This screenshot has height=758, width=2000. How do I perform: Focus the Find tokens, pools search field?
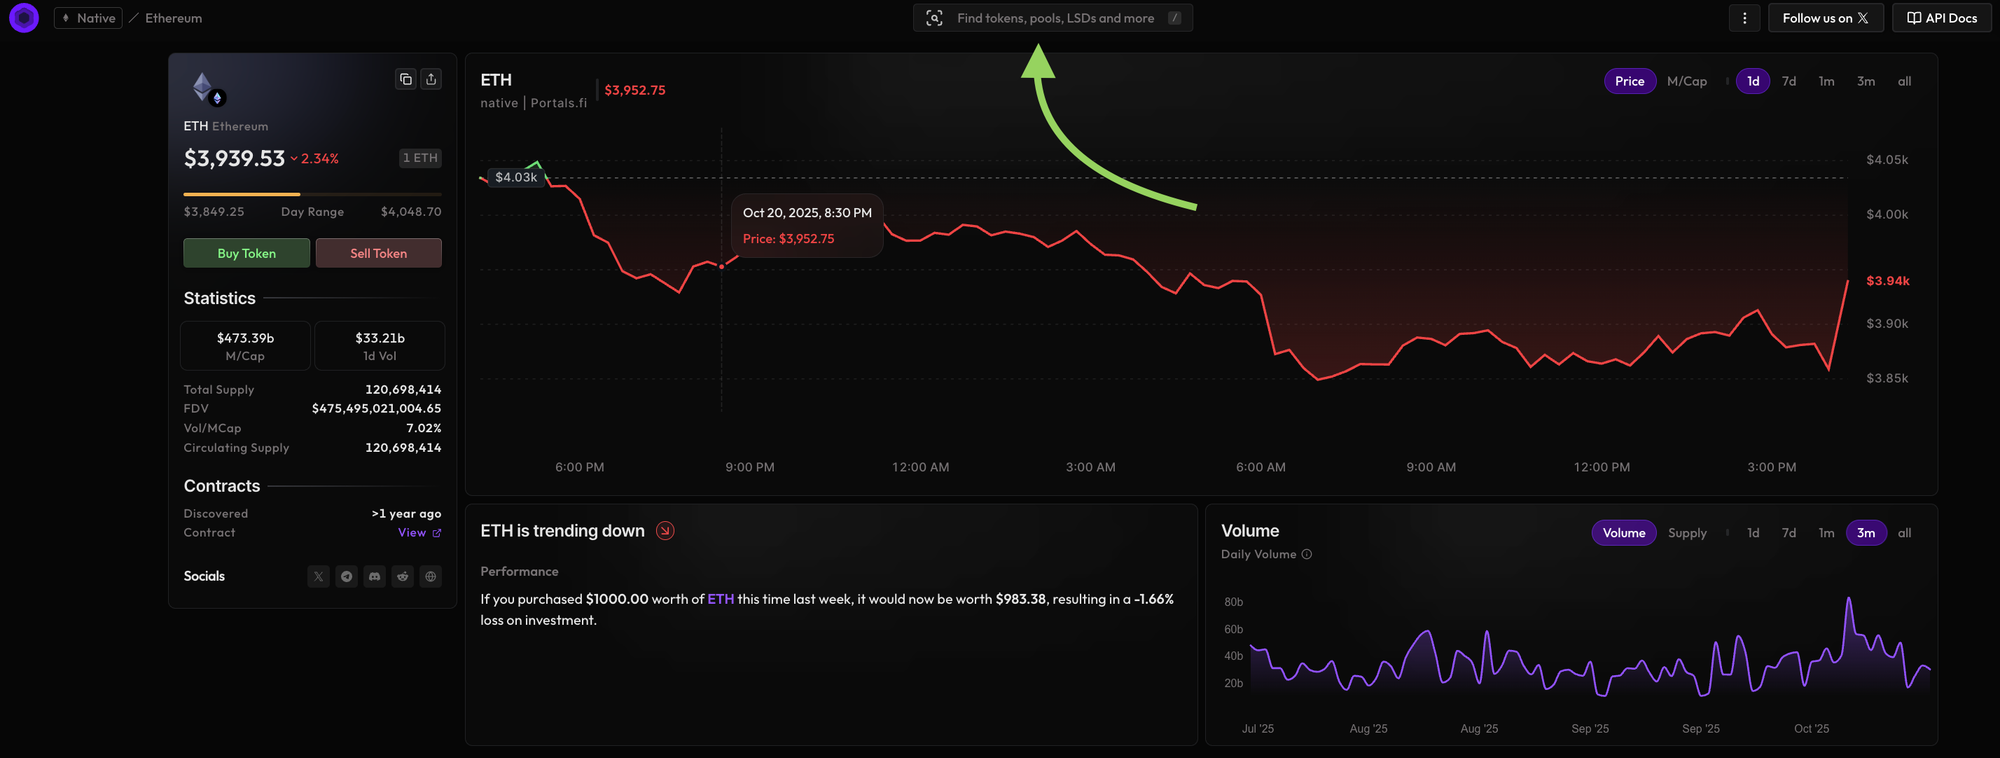coord(1053,18)
